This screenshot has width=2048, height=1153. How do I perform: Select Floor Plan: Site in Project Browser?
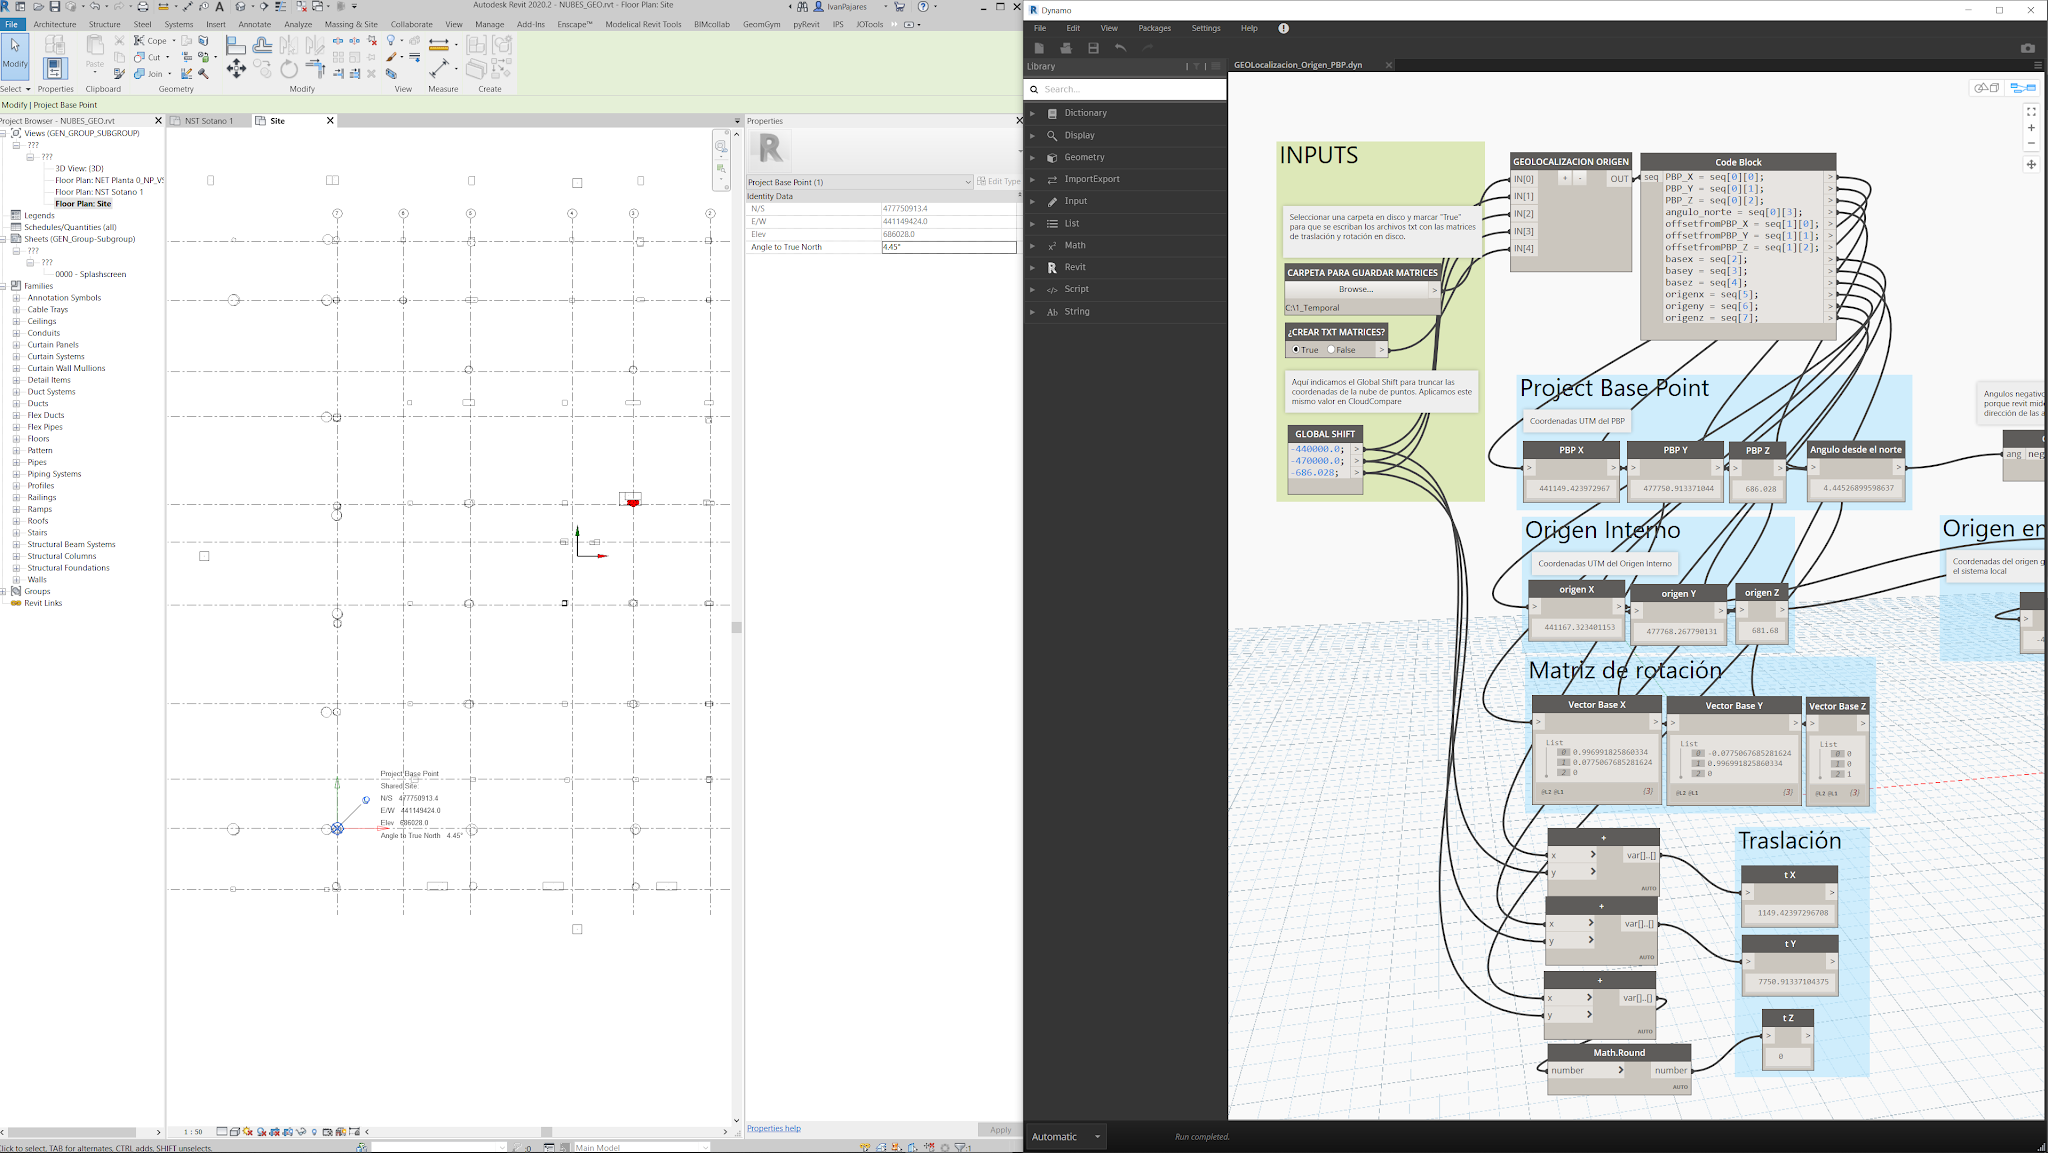click(83, 204)
